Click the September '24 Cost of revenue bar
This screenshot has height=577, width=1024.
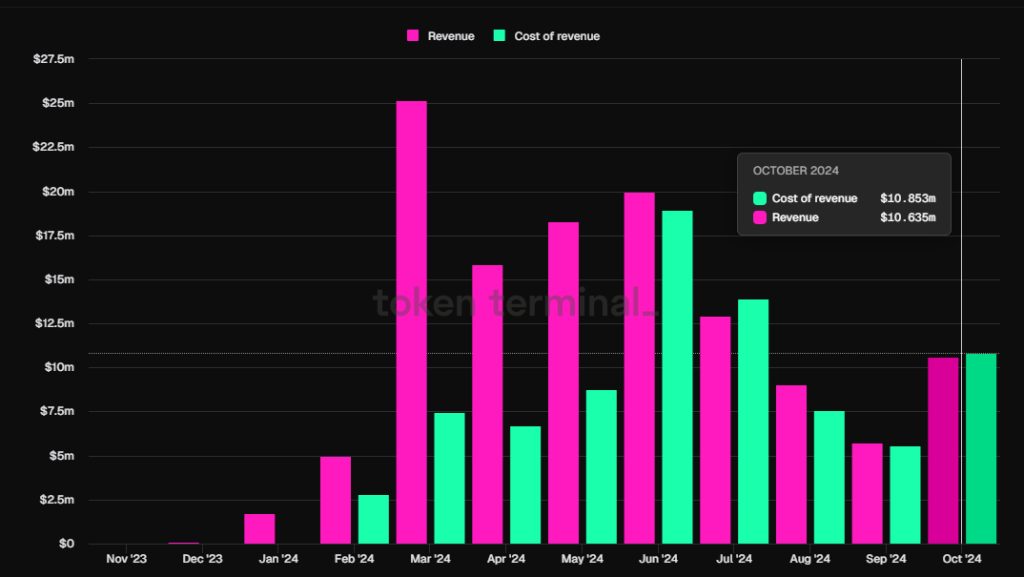(x=905, y=494)
